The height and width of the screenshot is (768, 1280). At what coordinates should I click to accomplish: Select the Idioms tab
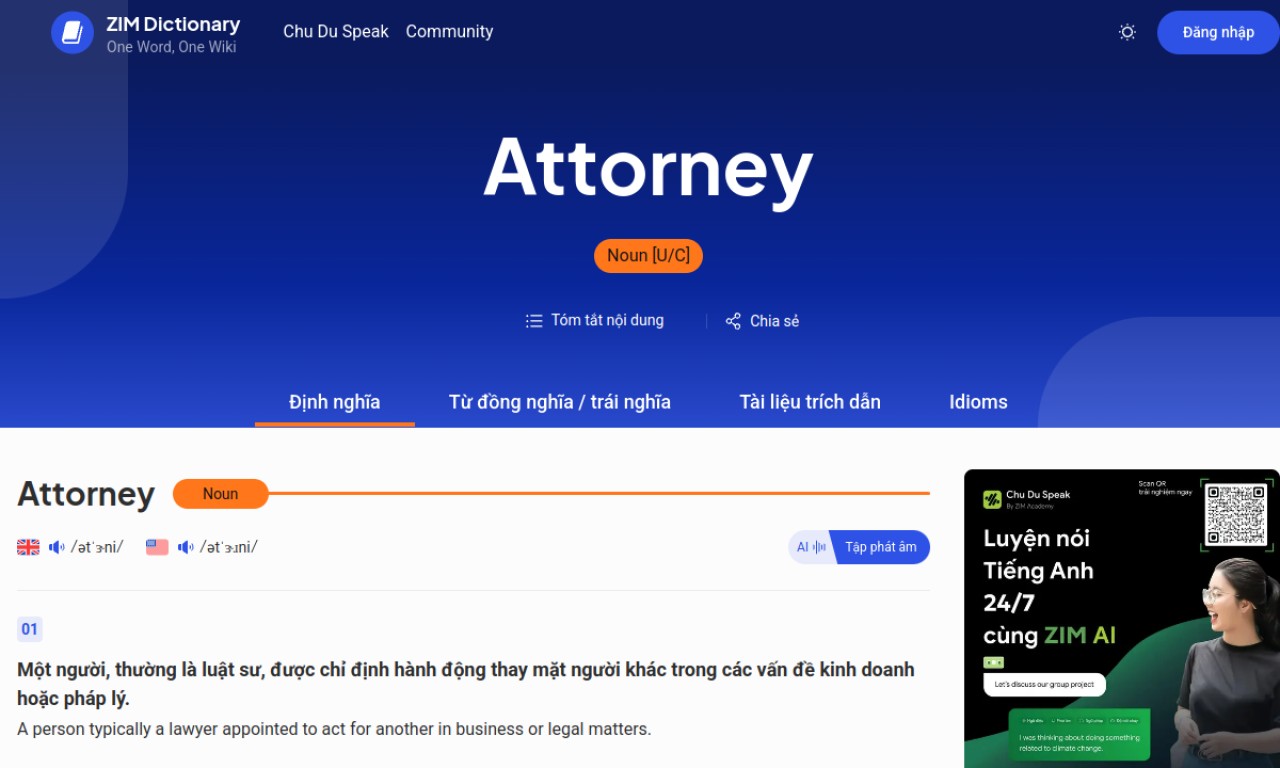pyautogui.click(x=978, y=402)
